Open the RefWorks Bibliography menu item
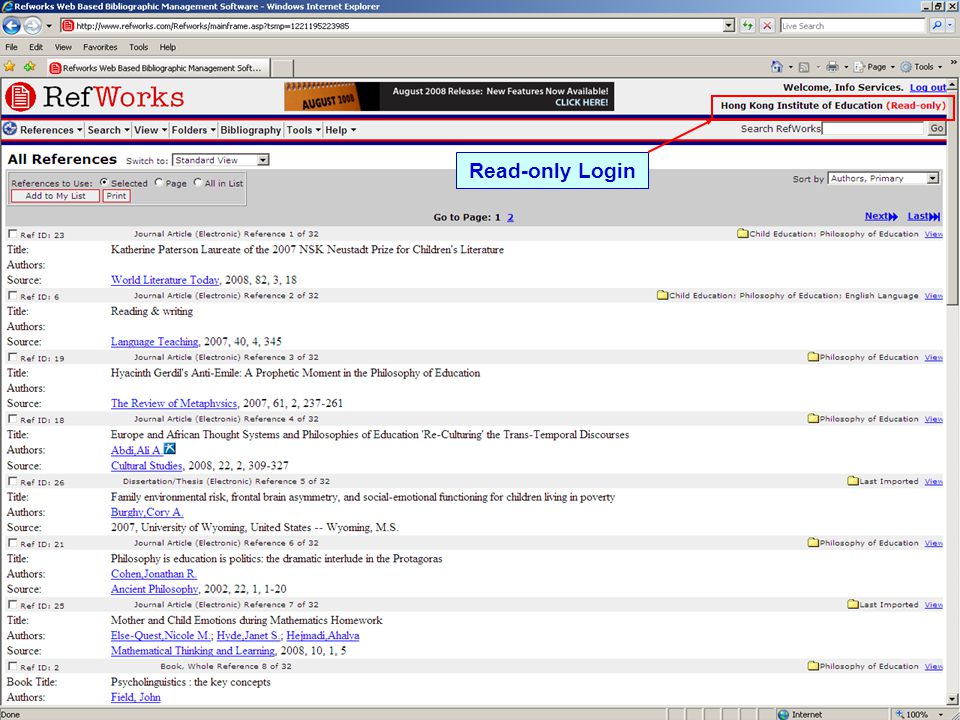960x720 pixels. coord(250,130)
